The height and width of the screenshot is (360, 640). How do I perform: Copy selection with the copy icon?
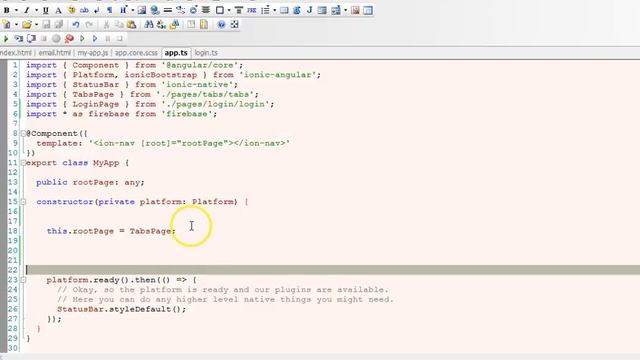tap(119, 24)
